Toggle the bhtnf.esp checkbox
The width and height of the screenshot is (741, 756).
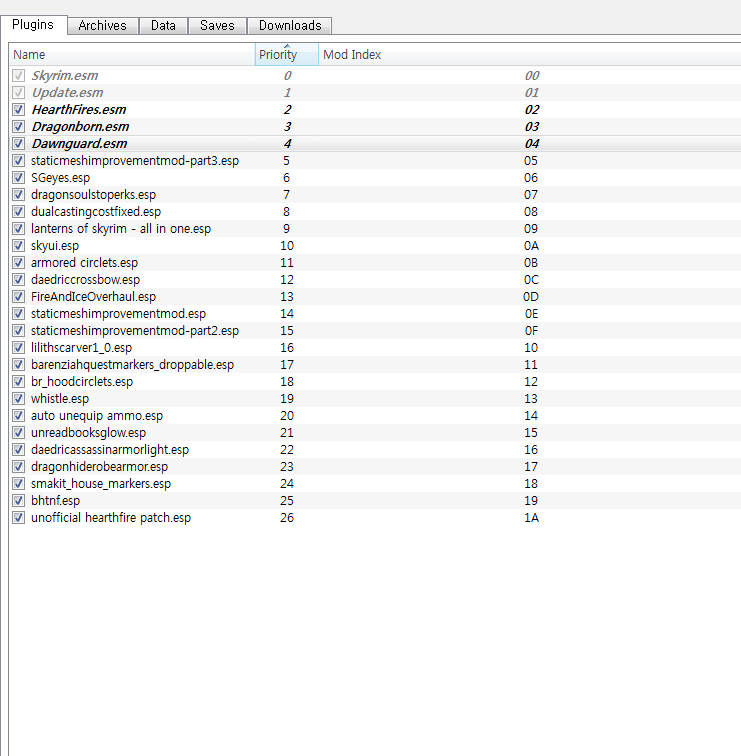[18, 500]
